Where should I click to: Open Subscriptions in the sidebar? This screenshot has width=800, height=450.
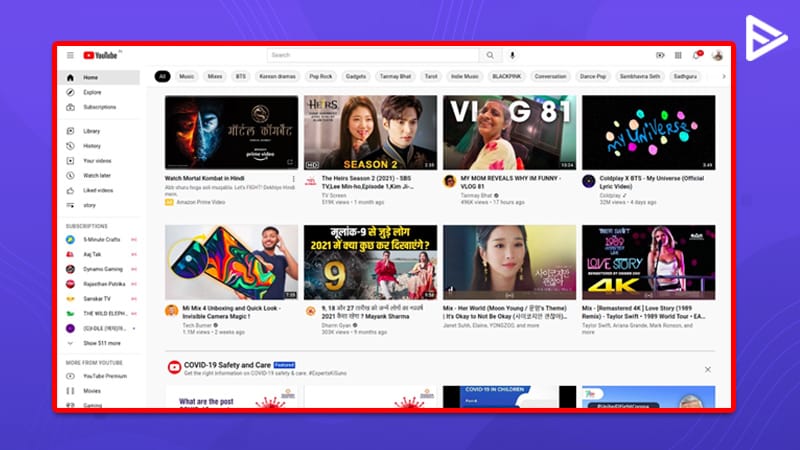(x=99, y=107)
